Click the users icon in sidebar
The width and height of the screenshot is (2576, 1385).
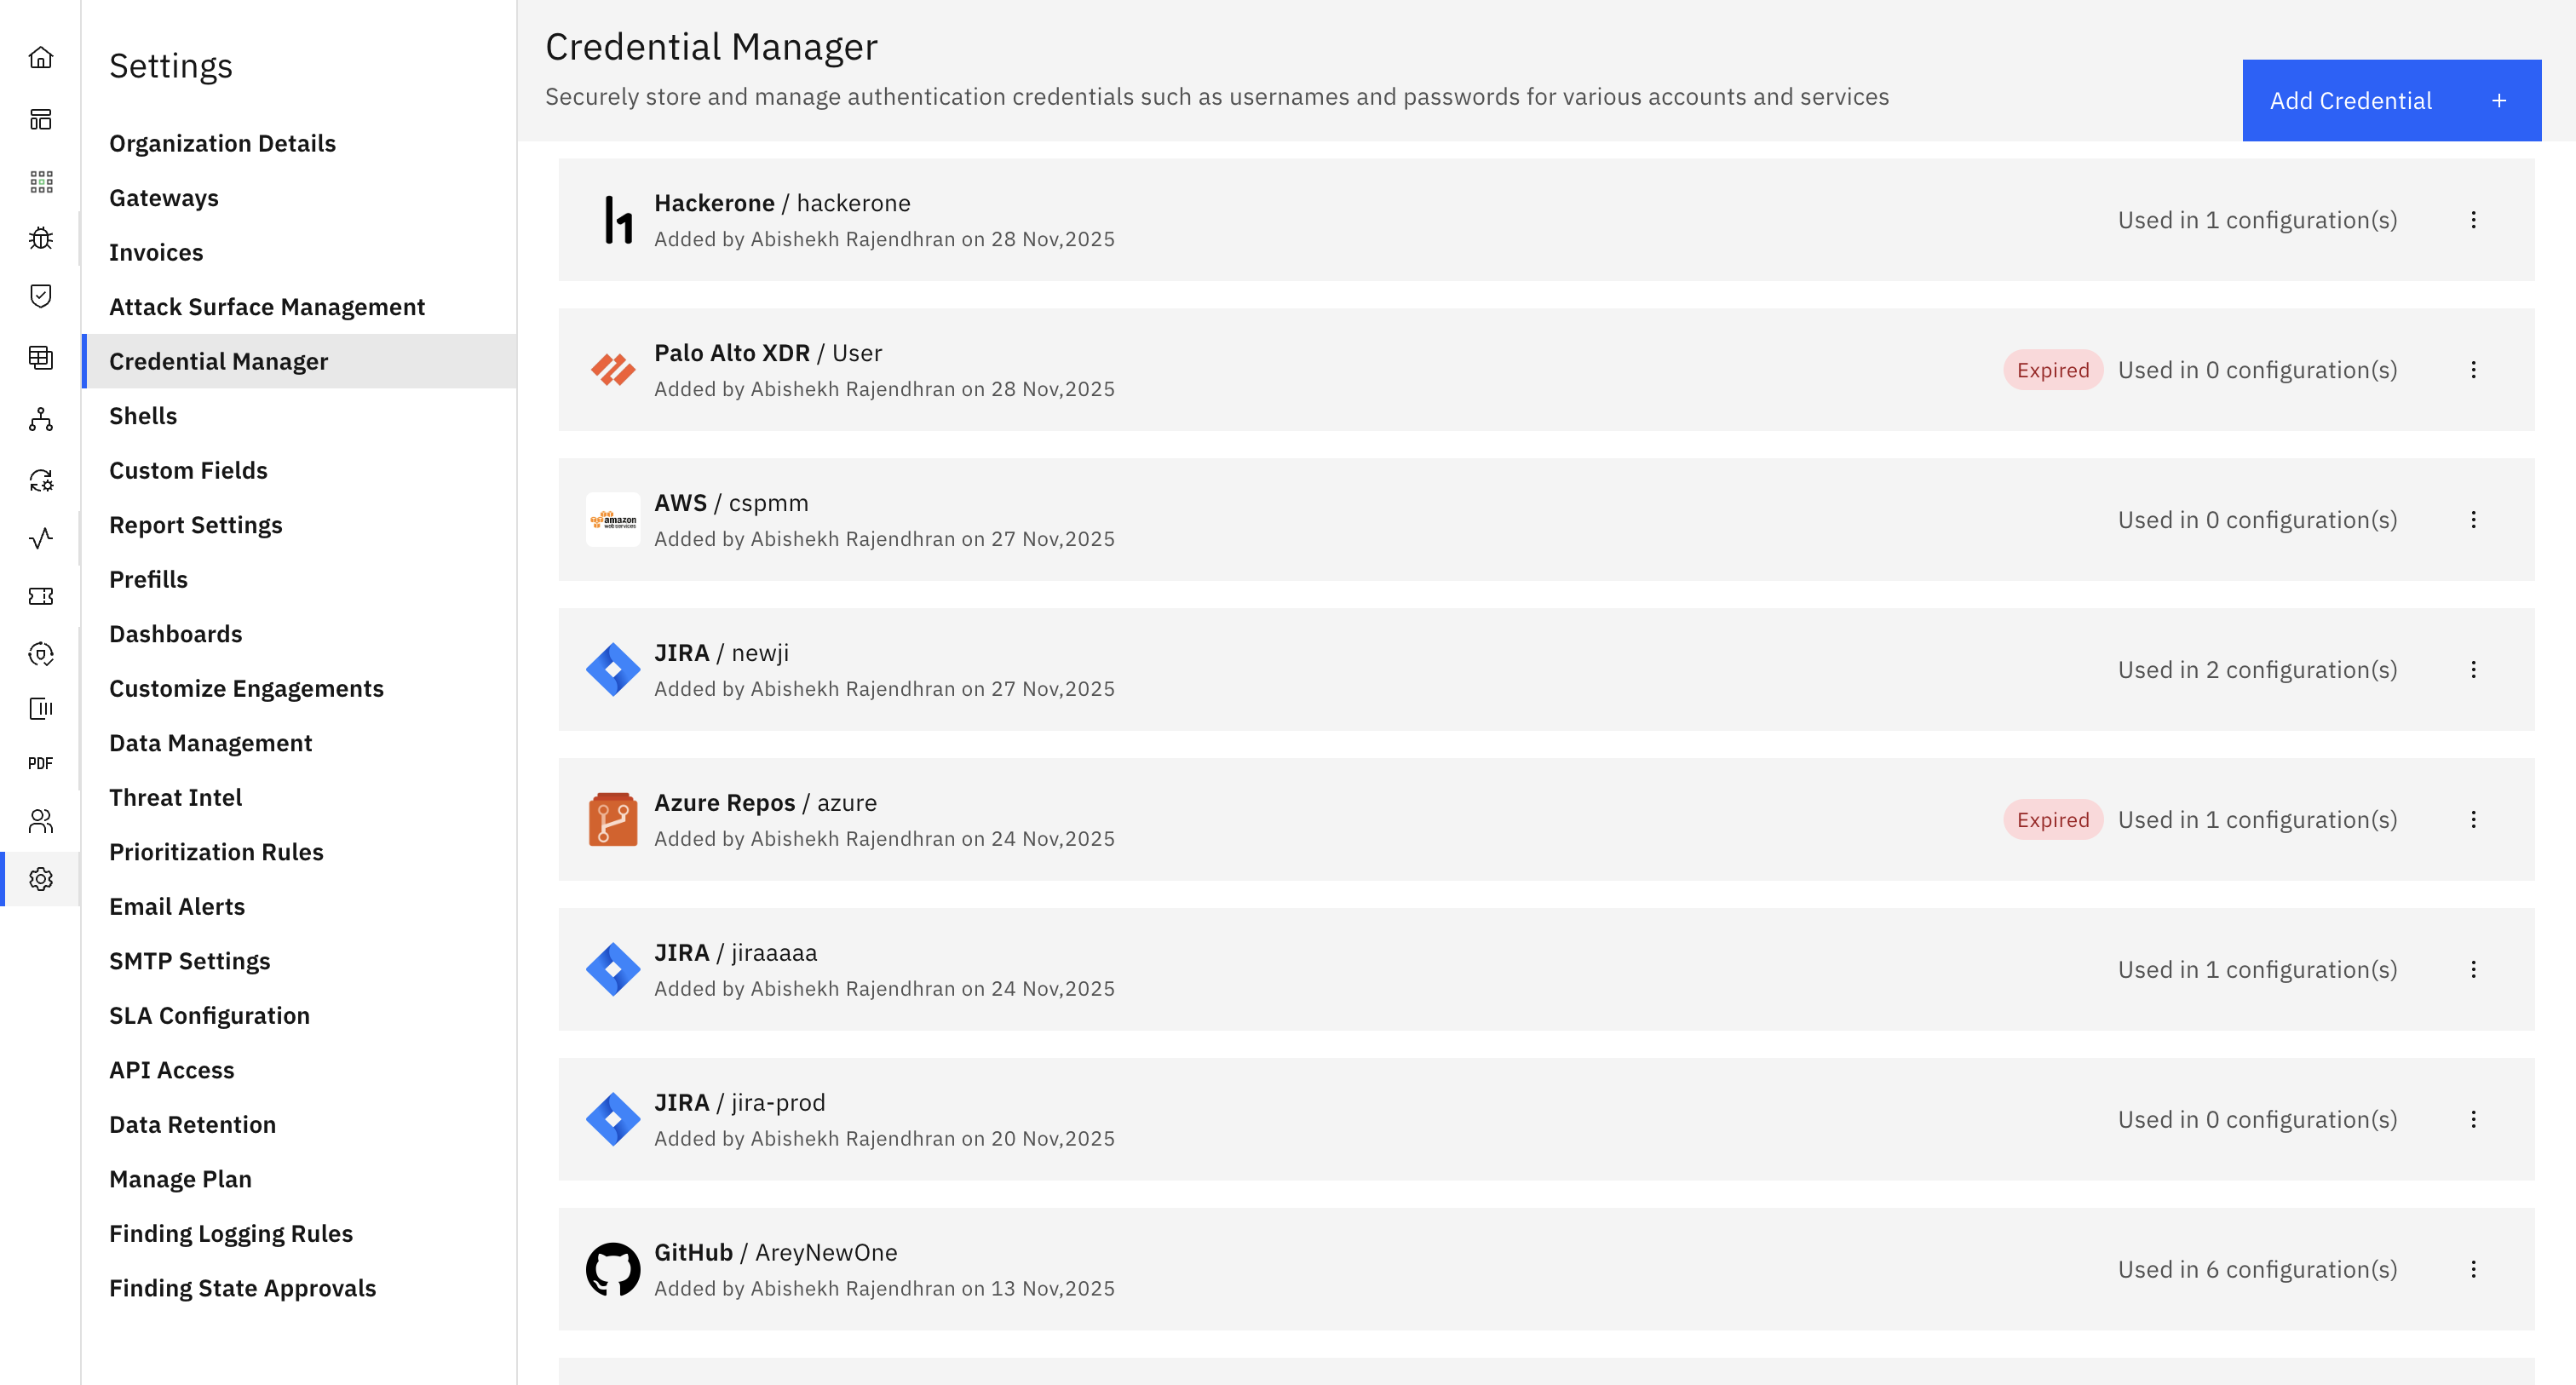[41, 821]
